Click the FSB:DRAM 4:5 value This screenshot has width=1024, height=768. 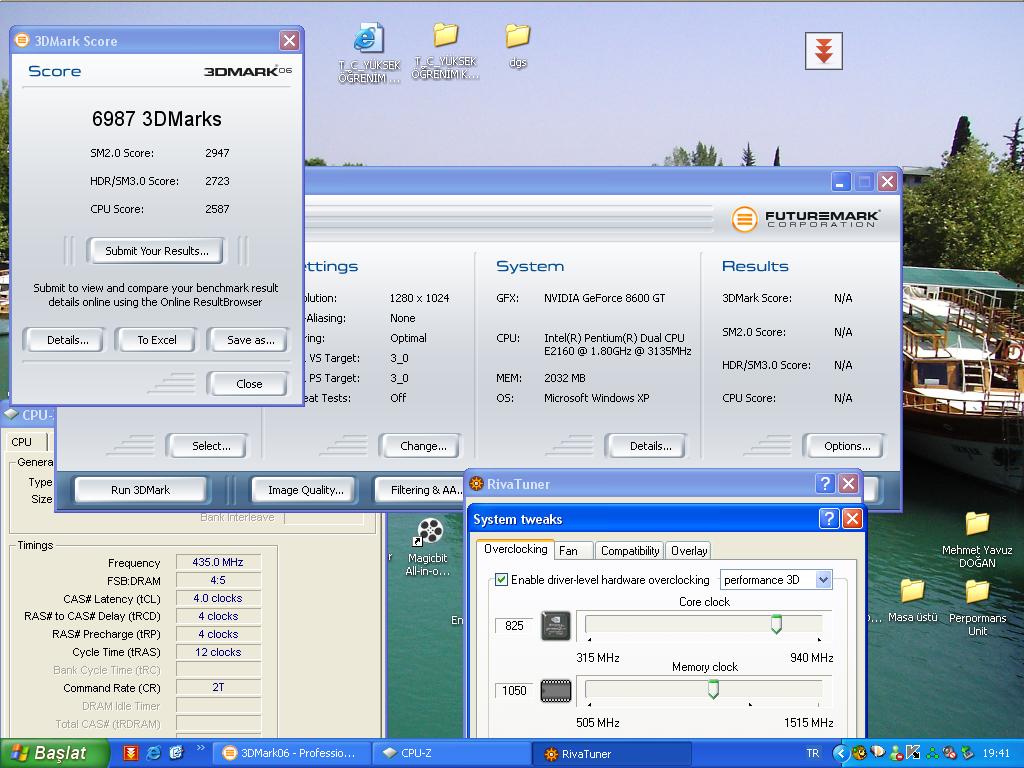(218, 581)
